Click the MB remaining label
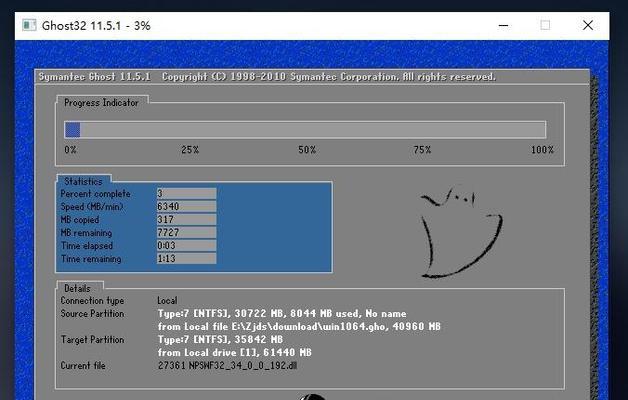This screenshot has width=628, height=400. point(86,233)
